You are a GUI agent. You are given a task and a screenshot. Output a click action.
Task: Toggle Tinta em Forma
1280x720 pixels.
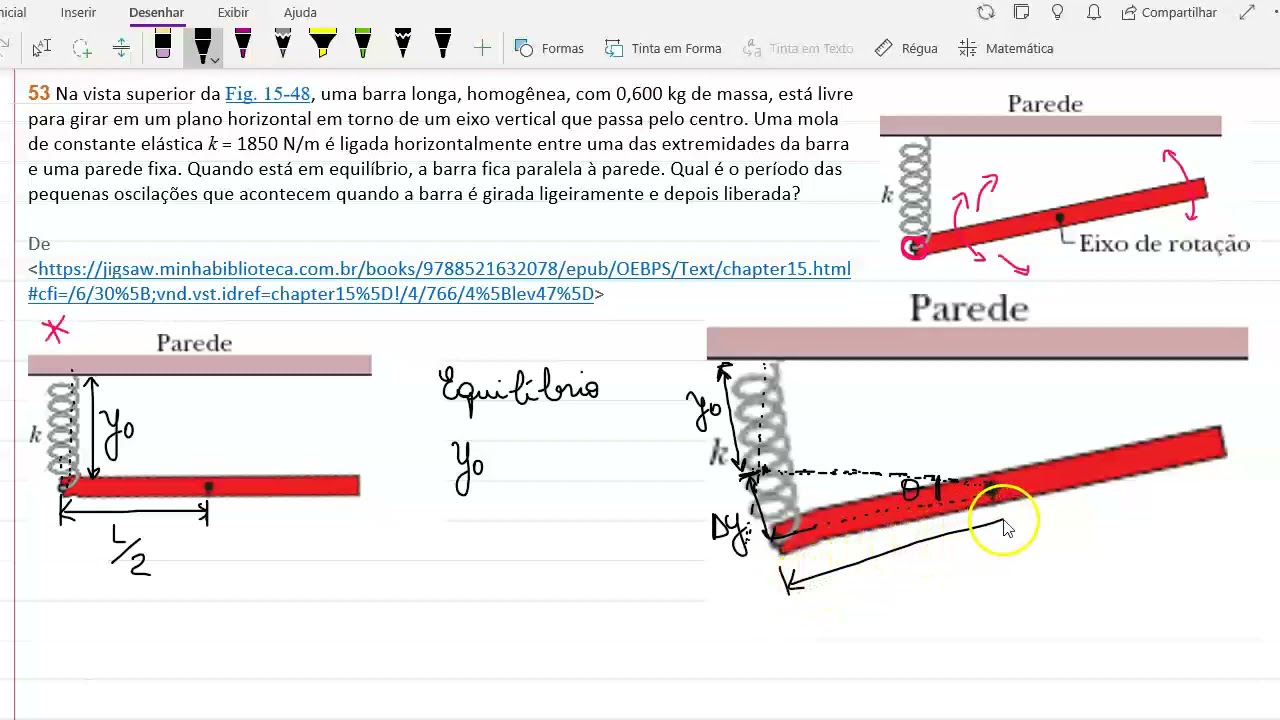pos(663,48)
